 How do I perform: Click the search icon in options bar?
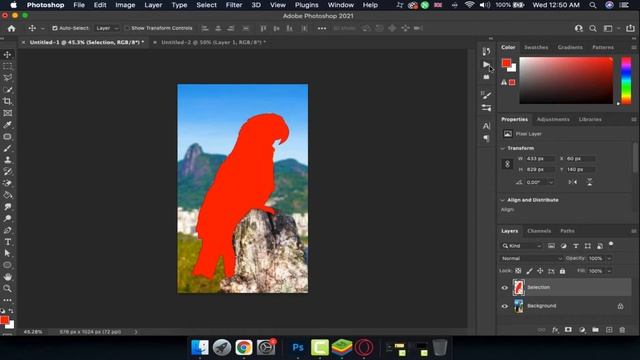coord(593,28)
